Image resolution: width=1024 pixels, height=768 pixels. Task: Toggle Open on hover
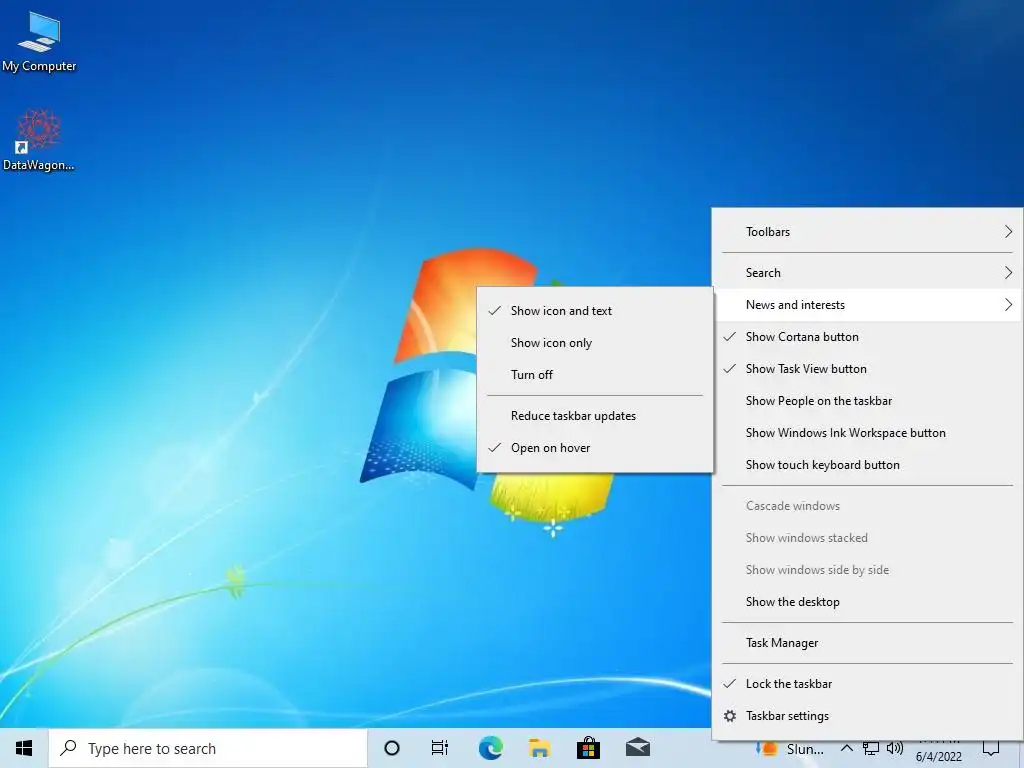[595, 448]
